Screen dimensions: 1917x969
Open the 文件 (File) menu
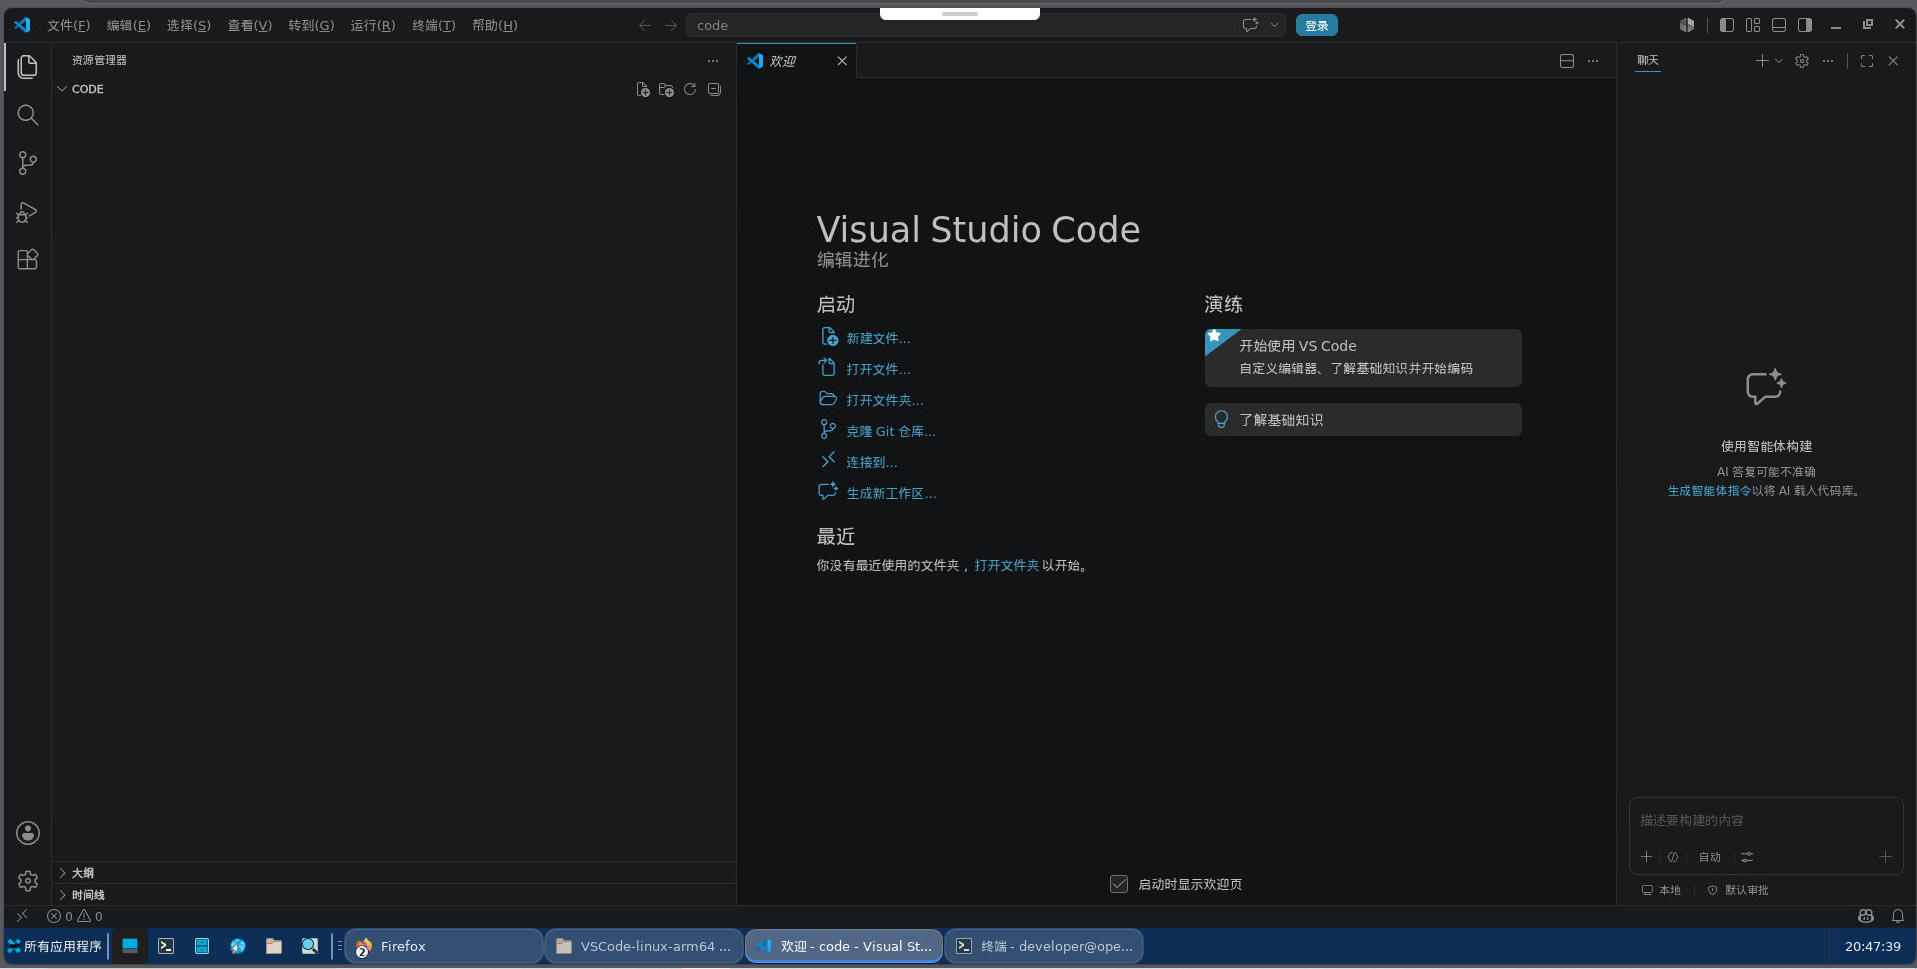click(68, 26)
